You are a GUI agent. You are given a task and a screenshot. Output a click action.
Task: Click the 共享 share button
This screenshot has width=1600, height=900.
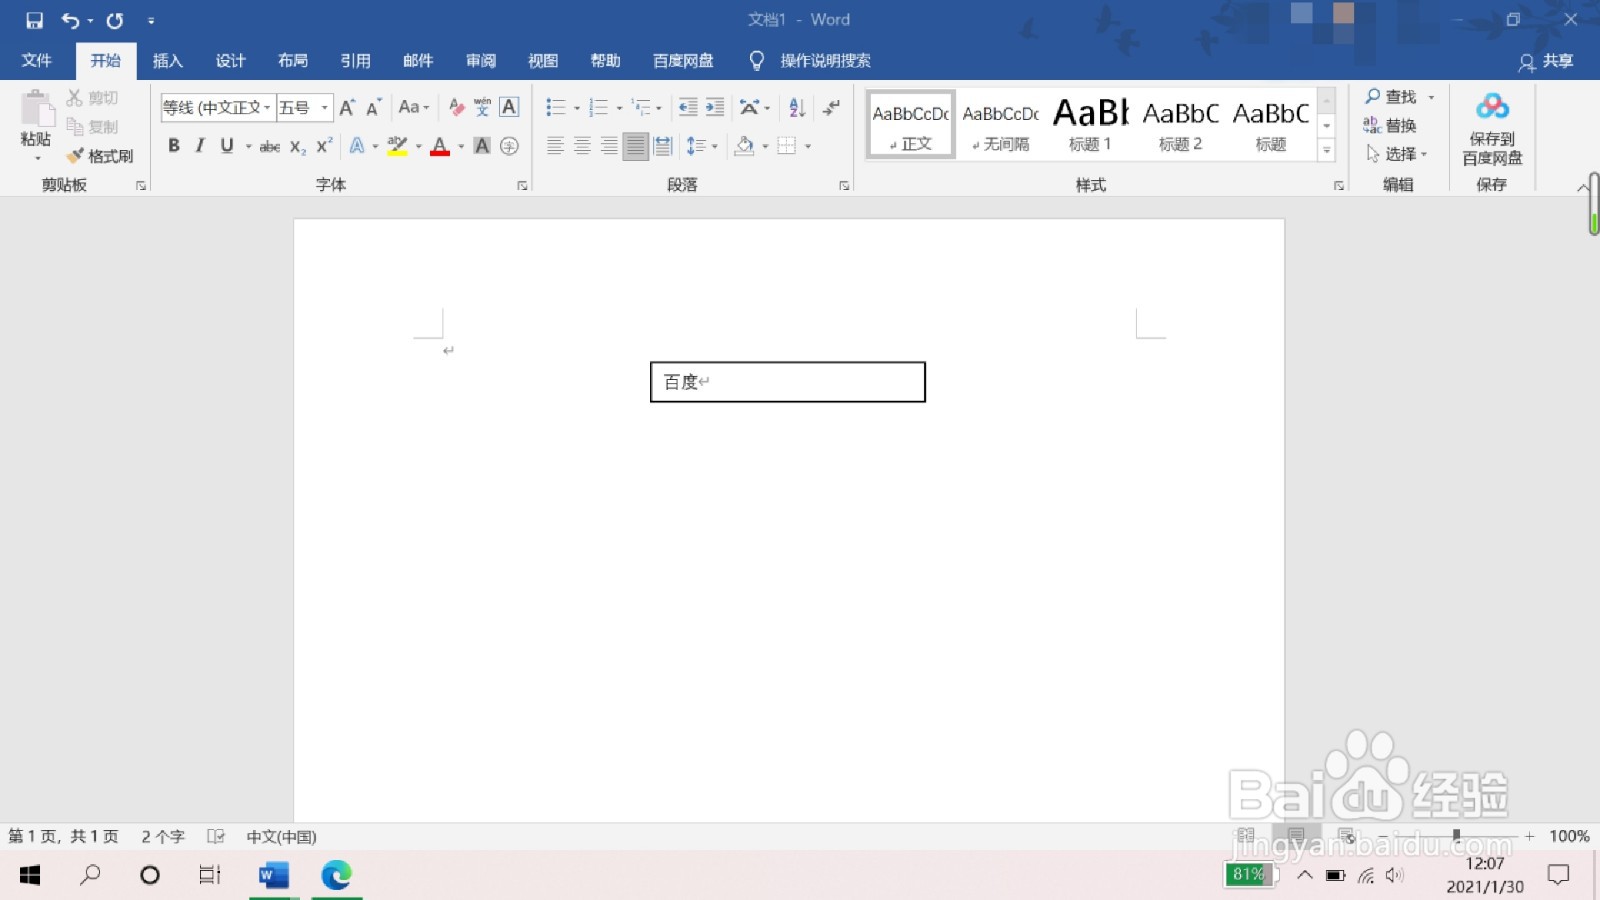click(1546, 62)
